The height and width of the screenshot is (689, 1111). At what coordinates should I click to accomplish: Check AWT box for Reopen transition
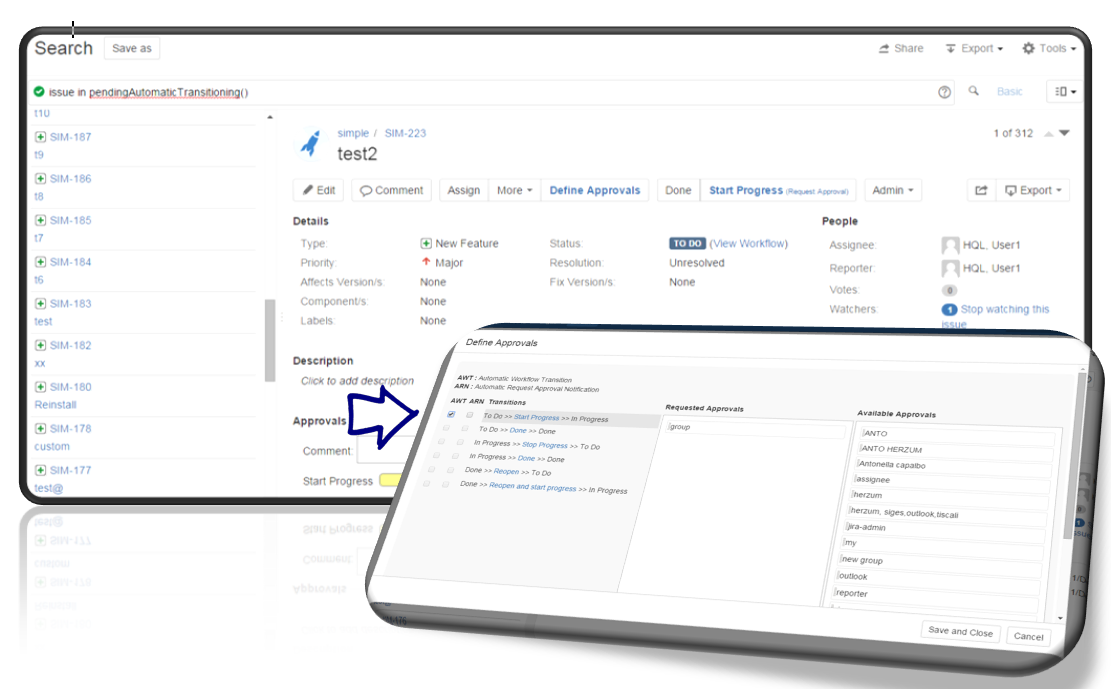(433, 469)
